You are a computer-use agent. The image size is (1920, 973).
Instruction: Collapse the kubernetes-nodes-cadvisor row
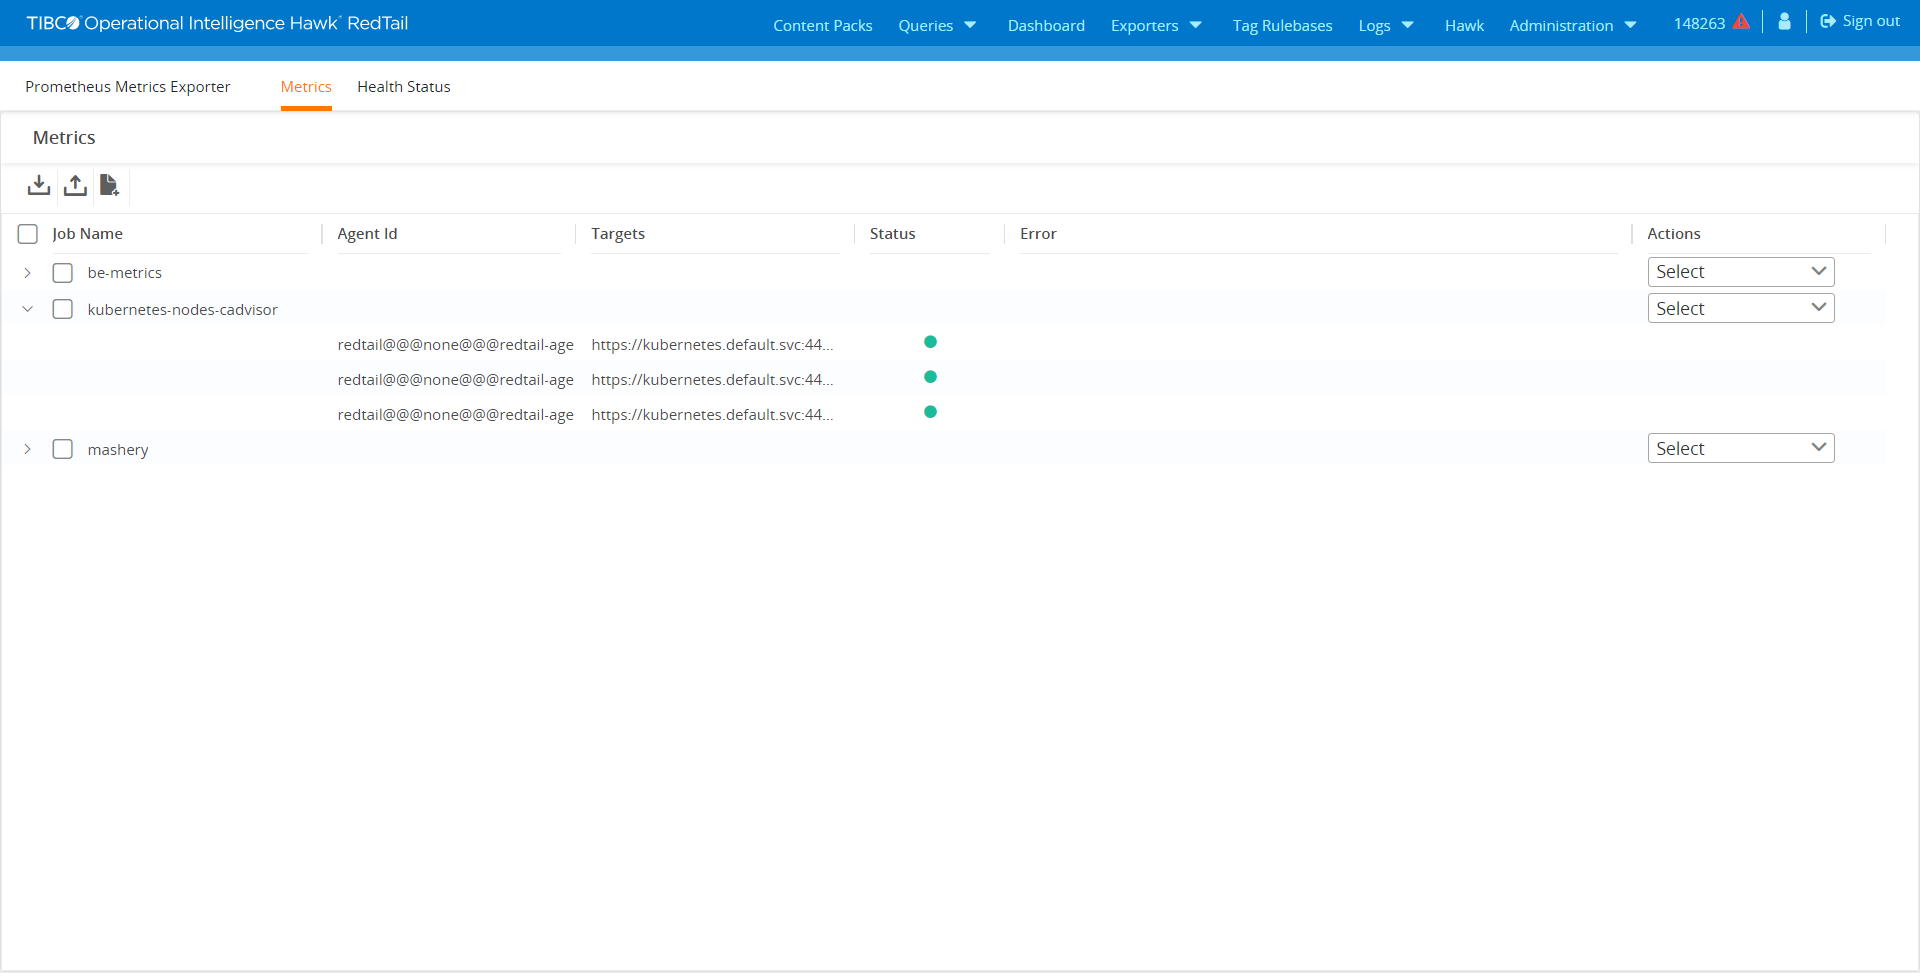coord(27,309)
